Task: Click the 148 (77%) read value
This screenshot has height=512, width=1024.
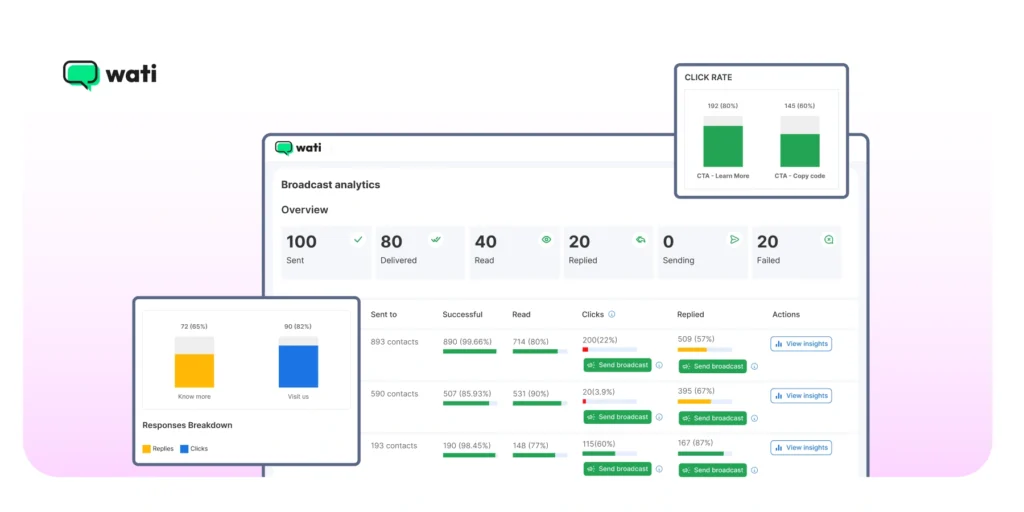Action: (530, 445)
